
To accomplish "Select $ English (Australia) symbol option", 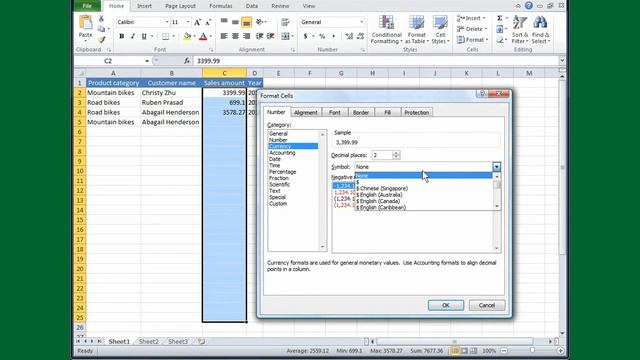I will coord(379,195).
